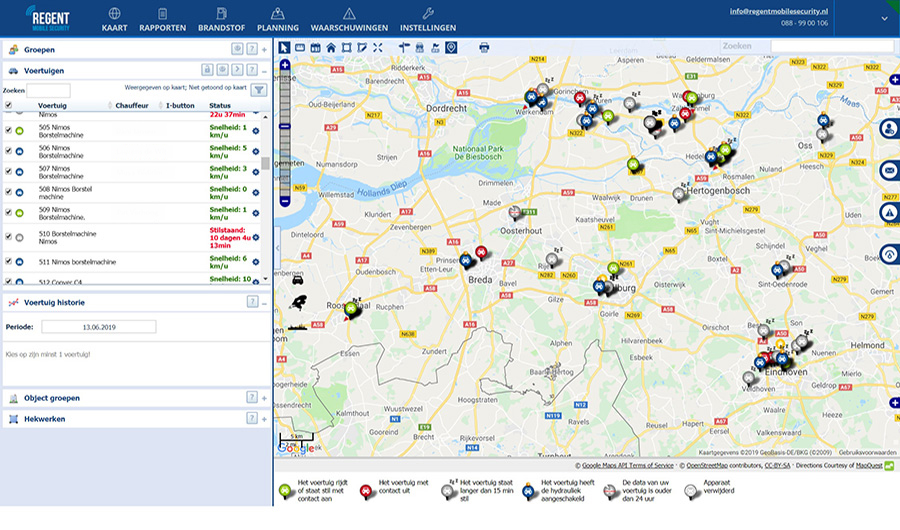Screen dimensions: 900x530
Task: Select the pointer cursor tool in map toolbar
Action: pos(284,47)
